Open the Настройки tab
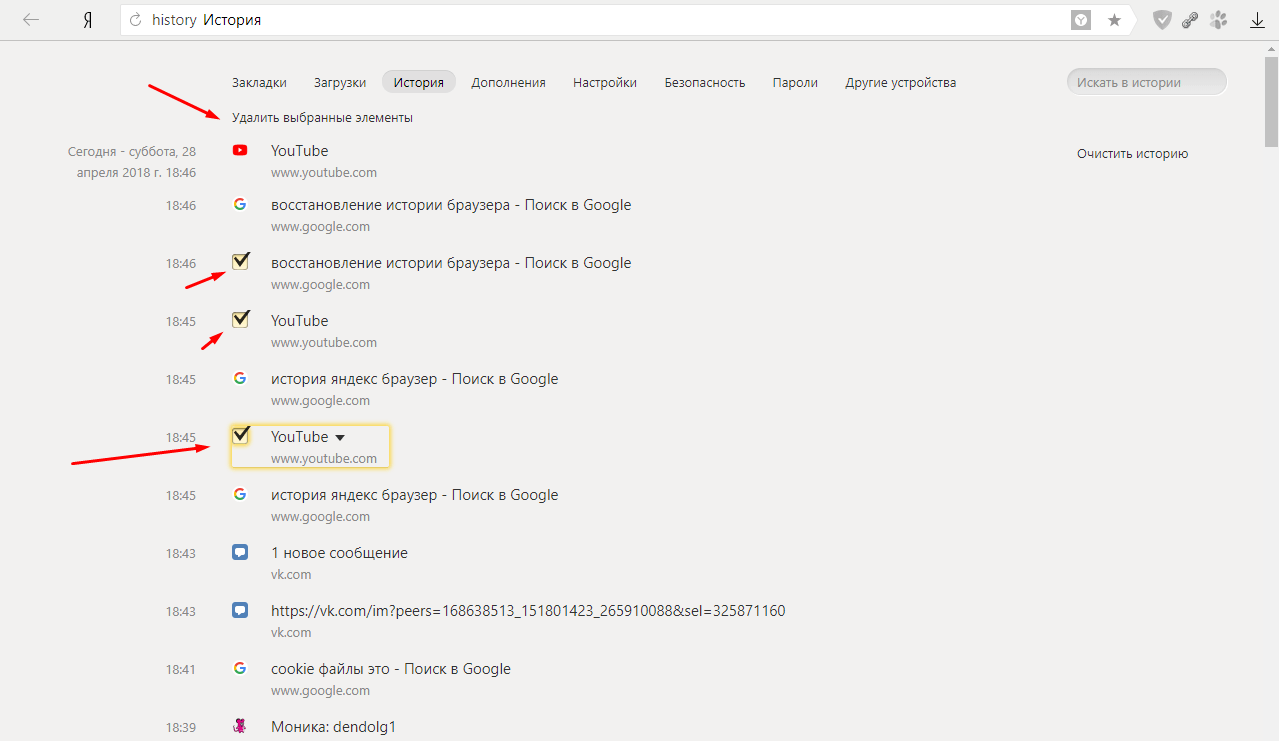The height and width of the screenshot is (741, 1279). pos(605,83)
